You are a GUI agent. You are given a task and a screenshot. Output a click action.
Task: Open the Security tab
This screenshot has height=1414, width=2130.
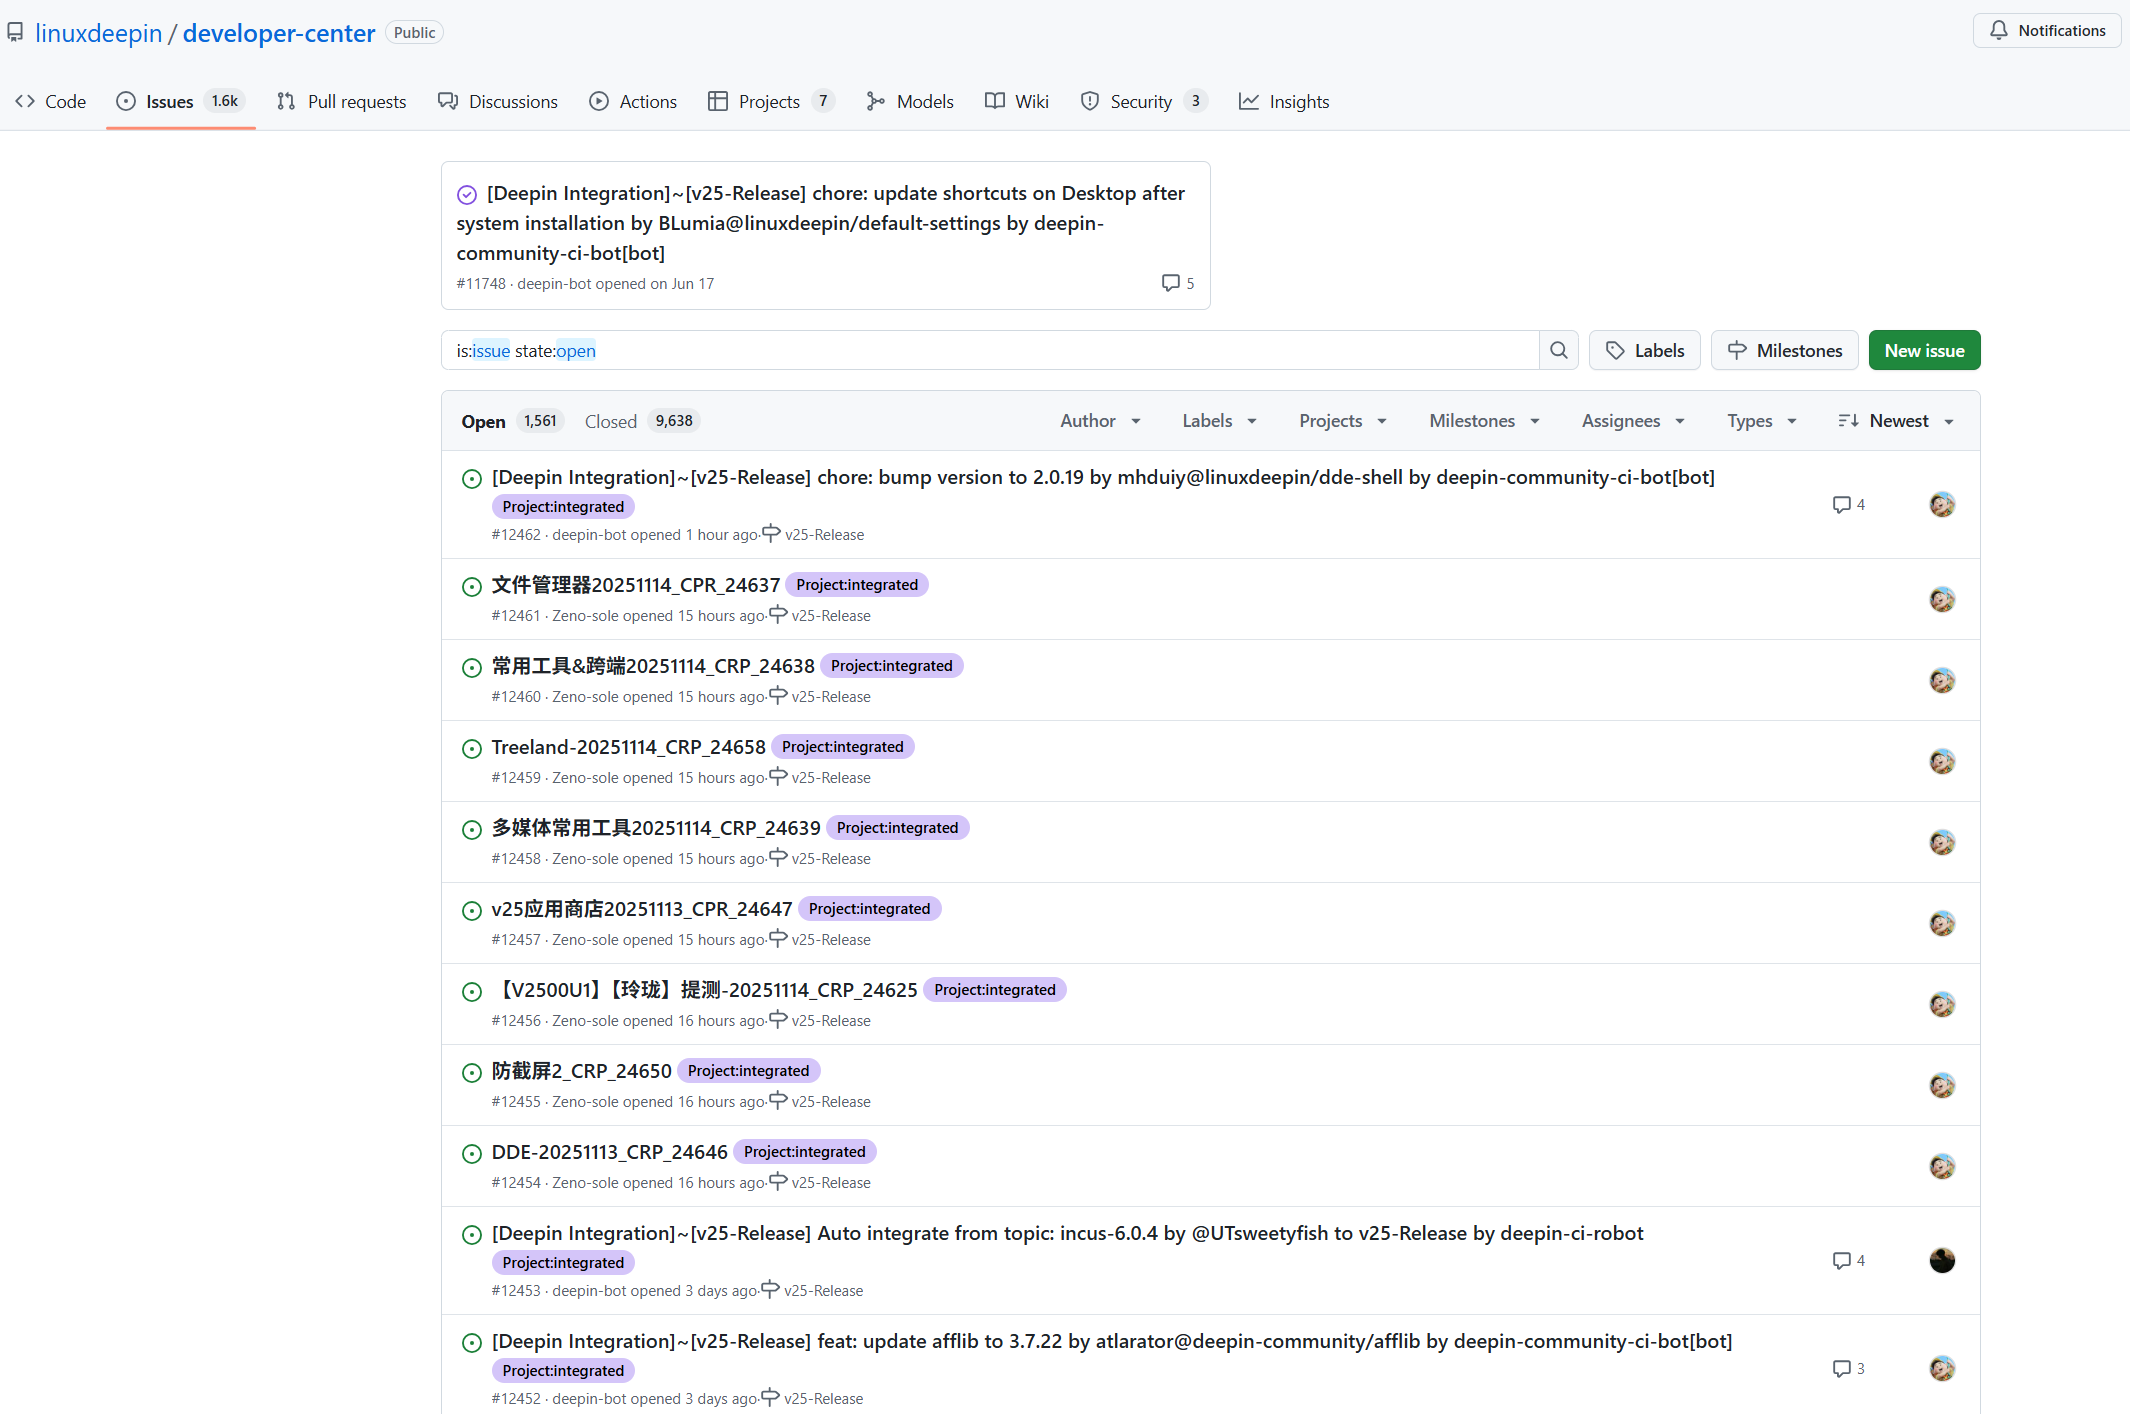coord(1144,101)
